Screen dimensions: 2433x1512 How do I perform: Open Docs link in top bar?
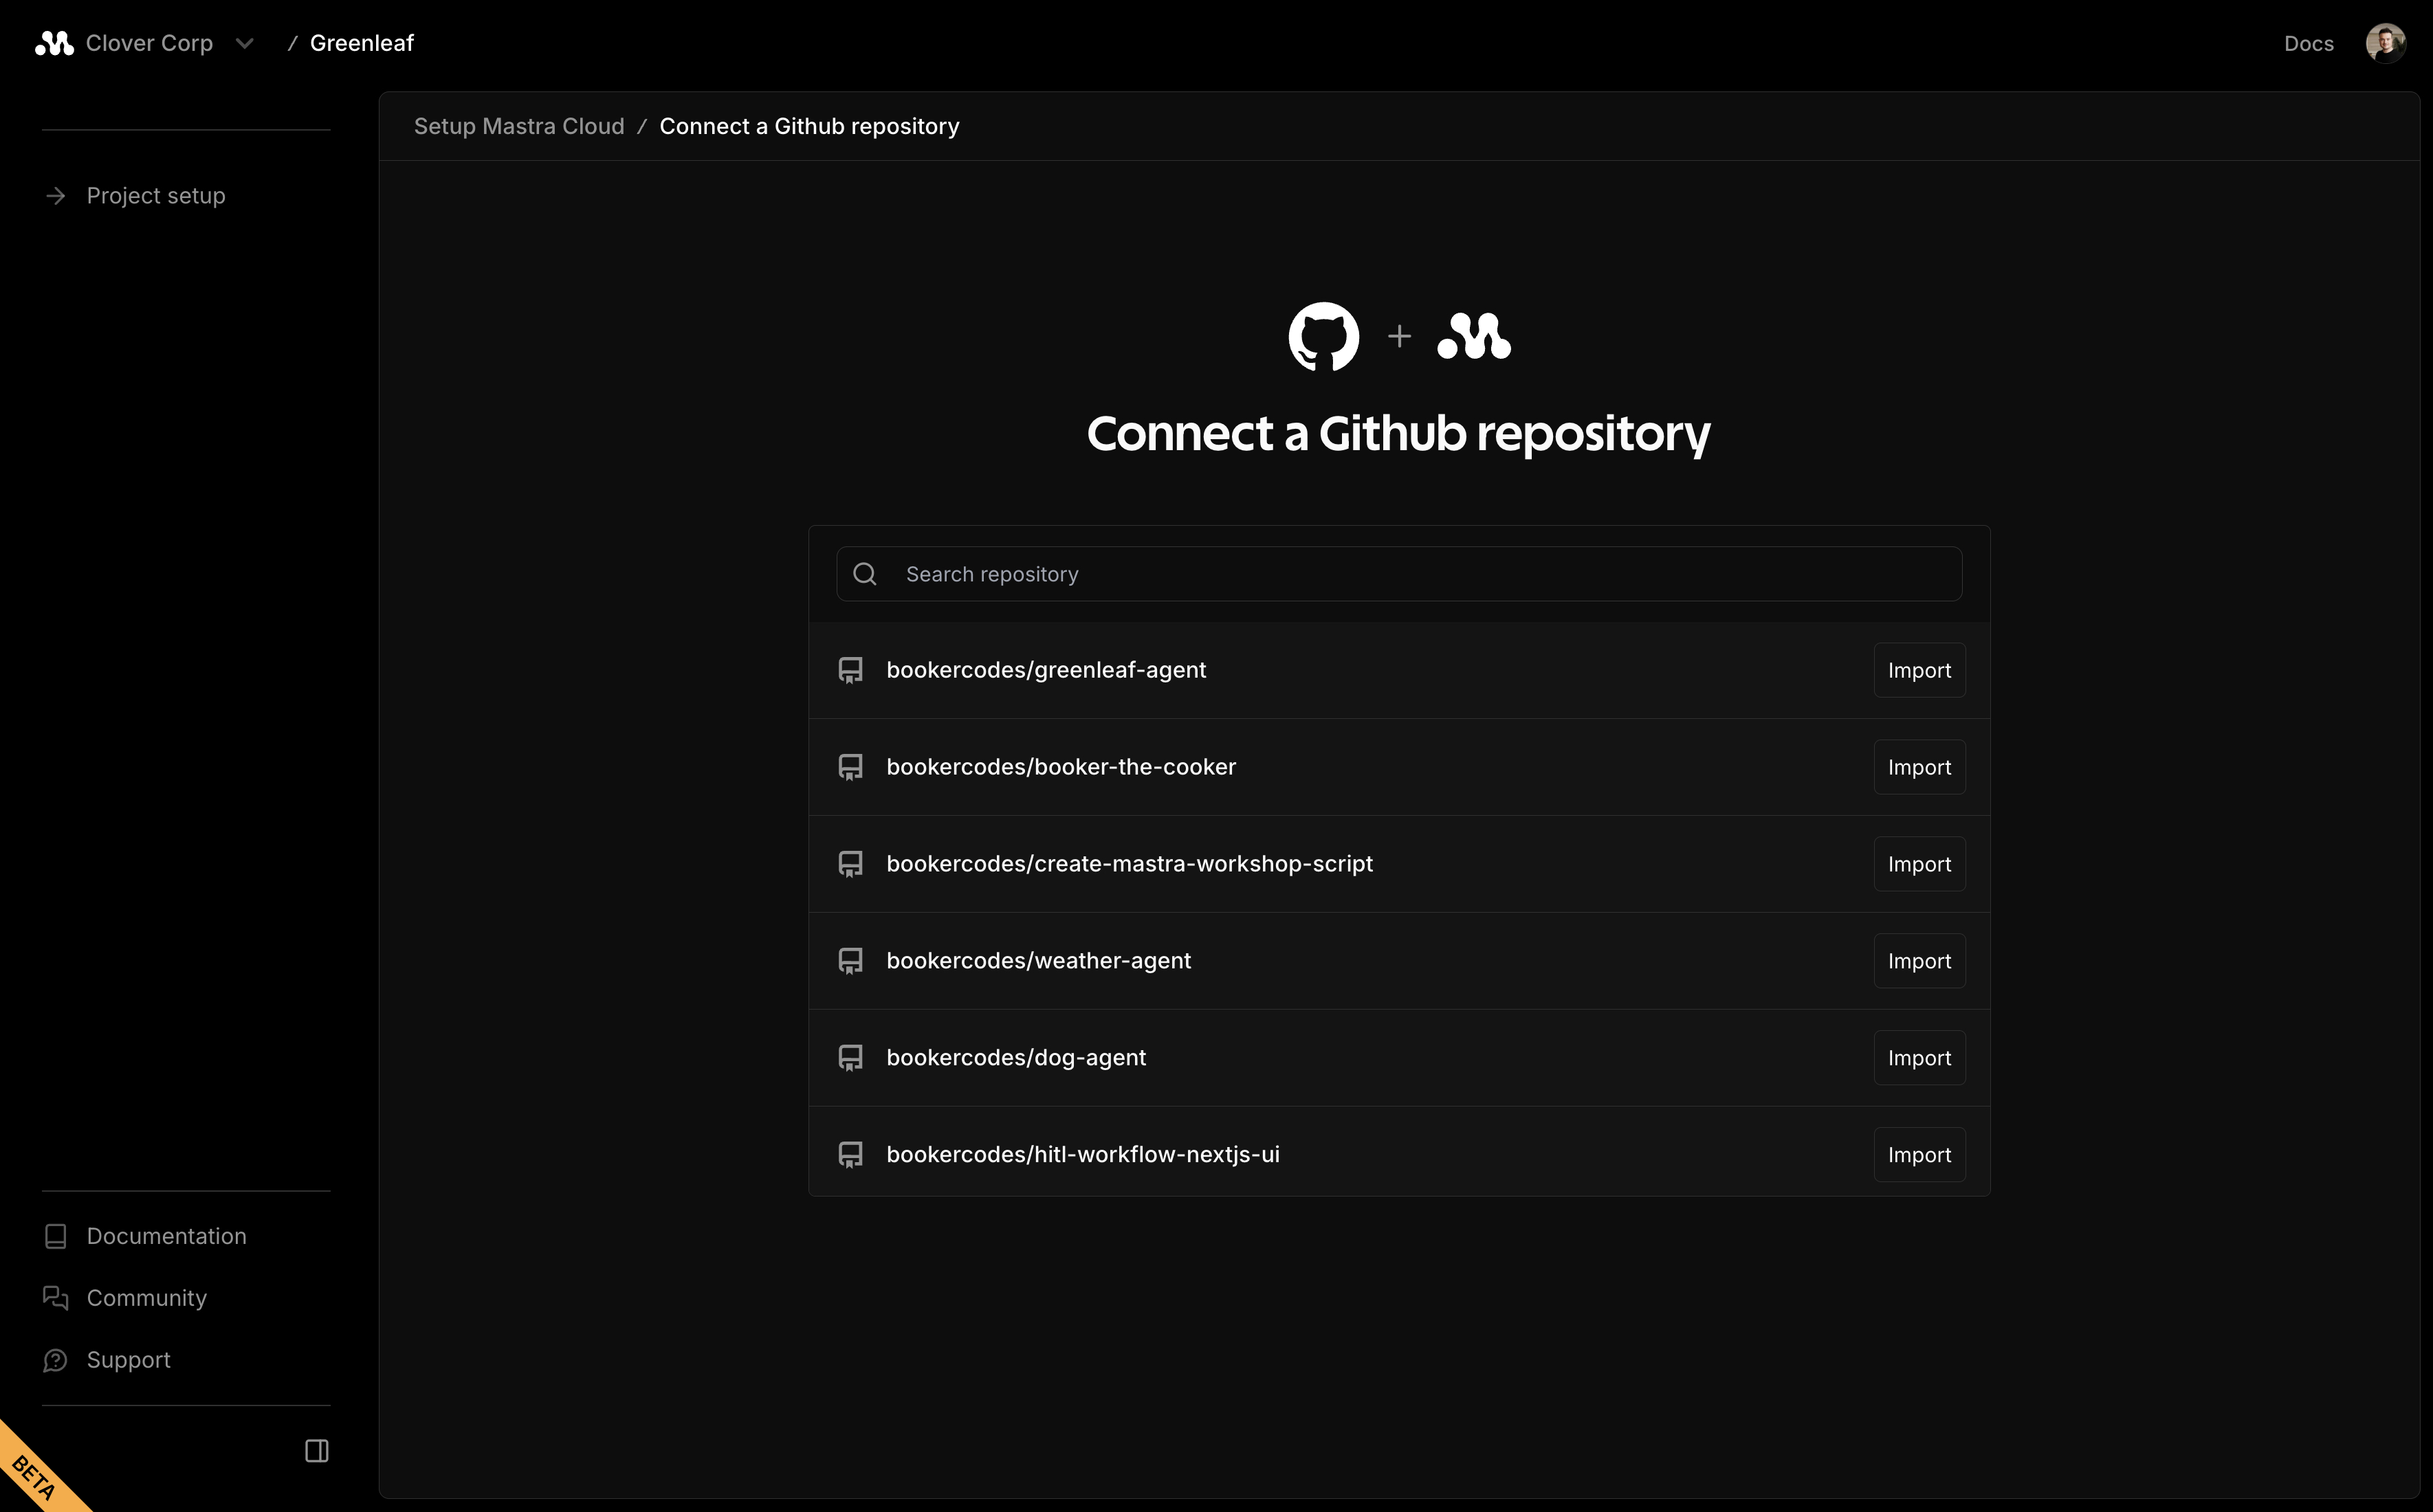tap(2308, 43)
